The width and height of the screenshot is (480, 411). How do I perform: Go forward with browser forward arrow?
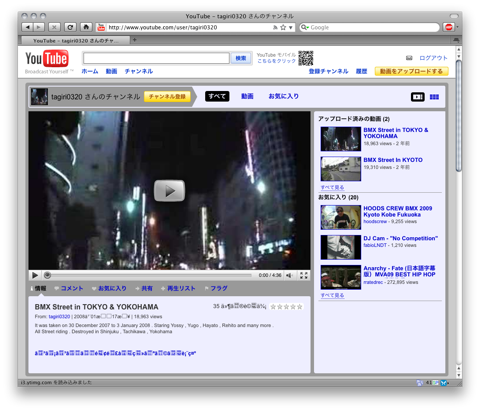click(x=39, y=27)
